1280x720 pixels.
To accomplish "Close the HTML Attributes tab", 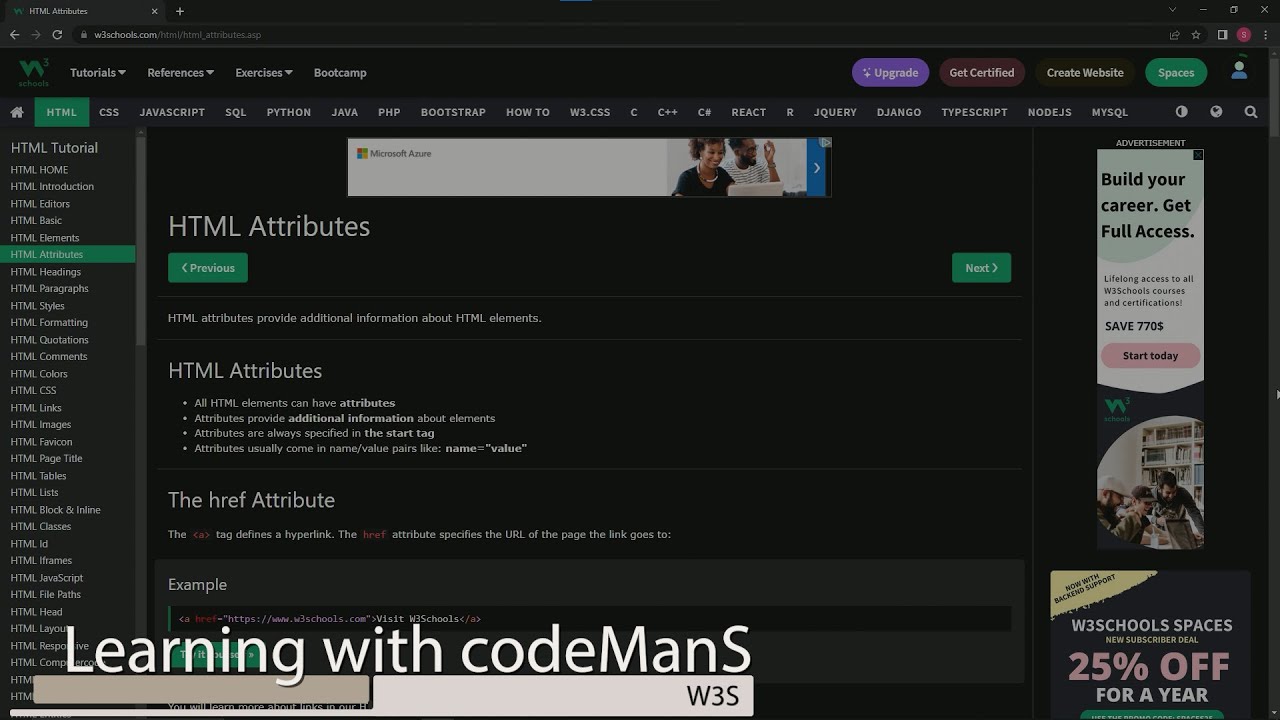I will coord(155,11).
